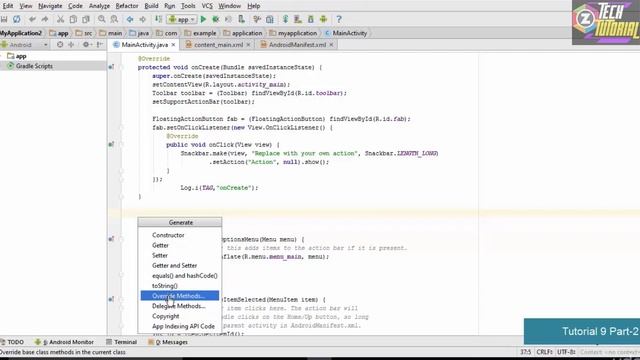The image size is (640, 360).
Task: Choose equals() and hashCode() option
Action: click(180, 276)
